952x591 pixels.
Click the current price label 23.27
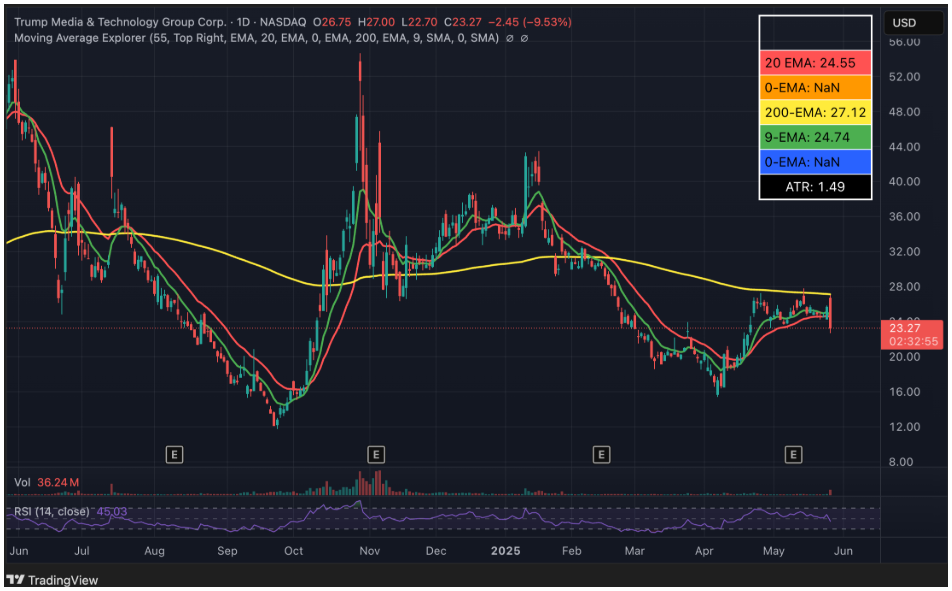click(x=905, y=328)
